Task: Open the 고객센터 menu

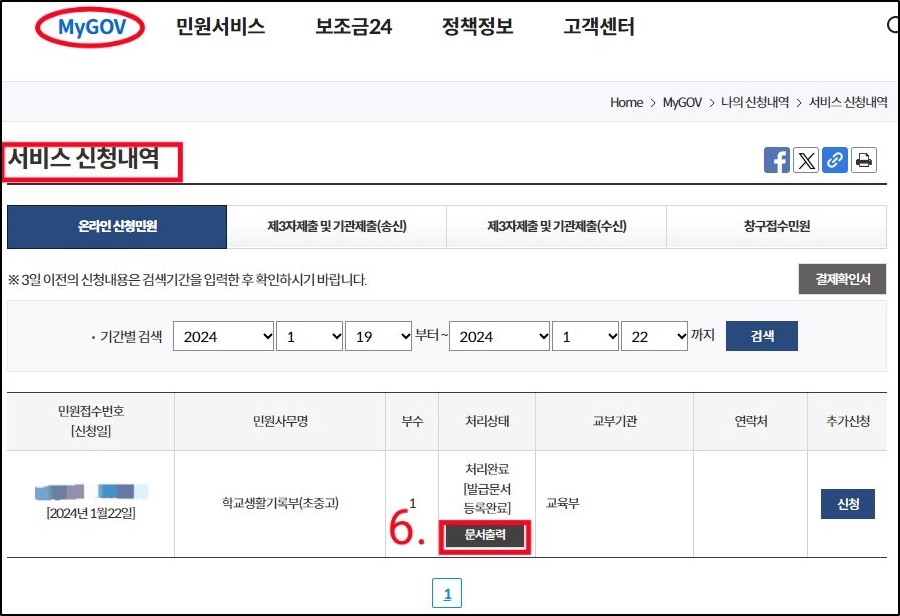Action: point(599,27)
